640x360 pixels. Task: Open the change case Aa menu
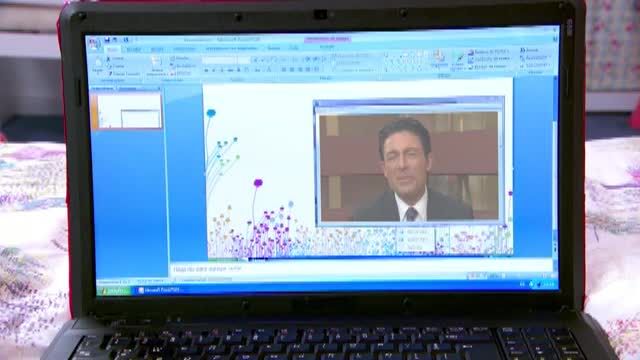[x=258, y=70]
